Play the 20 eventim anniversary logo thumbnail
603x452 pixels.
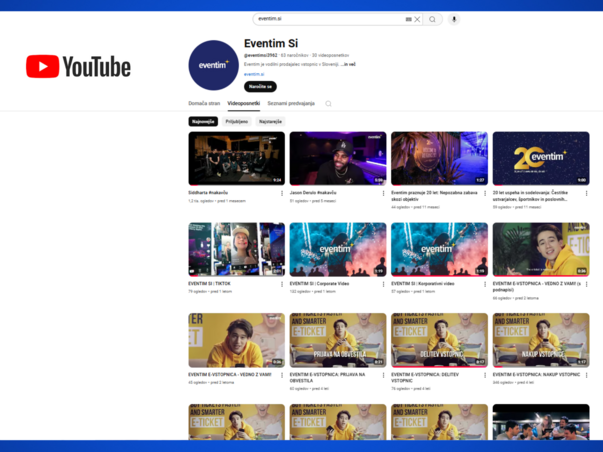(541, 158)
